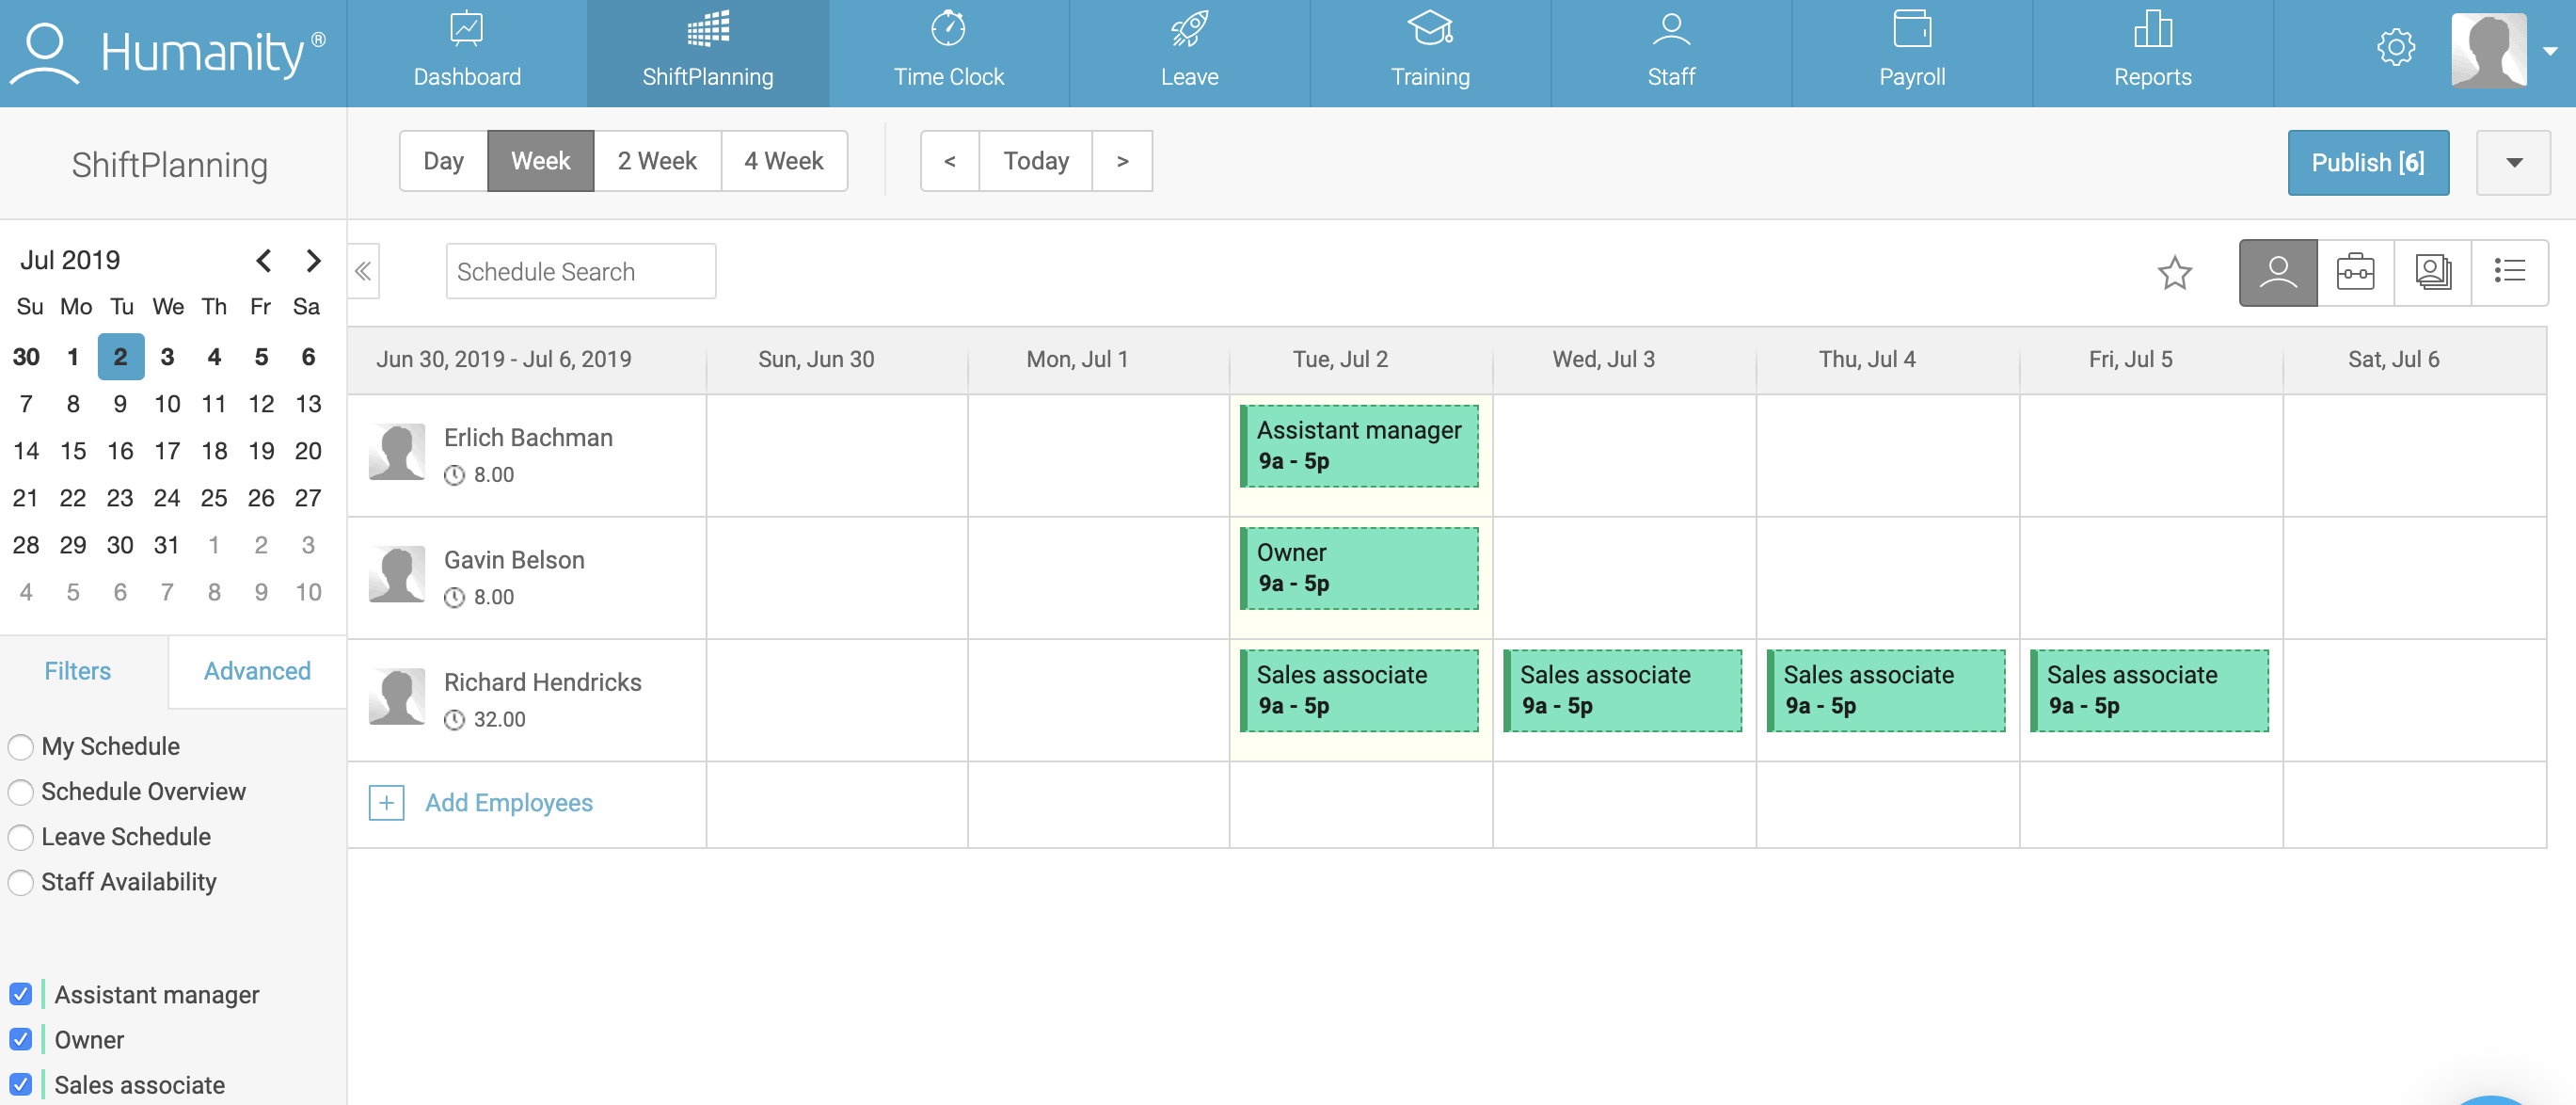Click the plus icon beside Add Employees

pos(386,803)
